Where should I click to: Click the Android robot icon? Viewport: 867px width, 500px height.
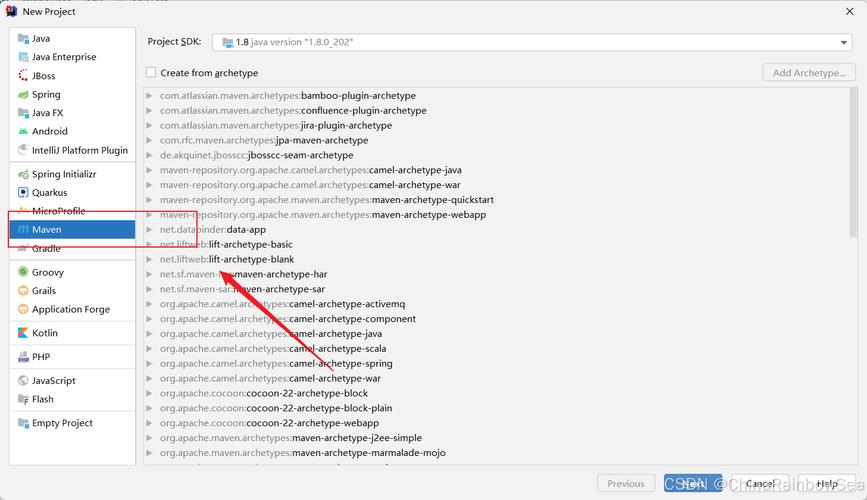click(x=23, y=132)
